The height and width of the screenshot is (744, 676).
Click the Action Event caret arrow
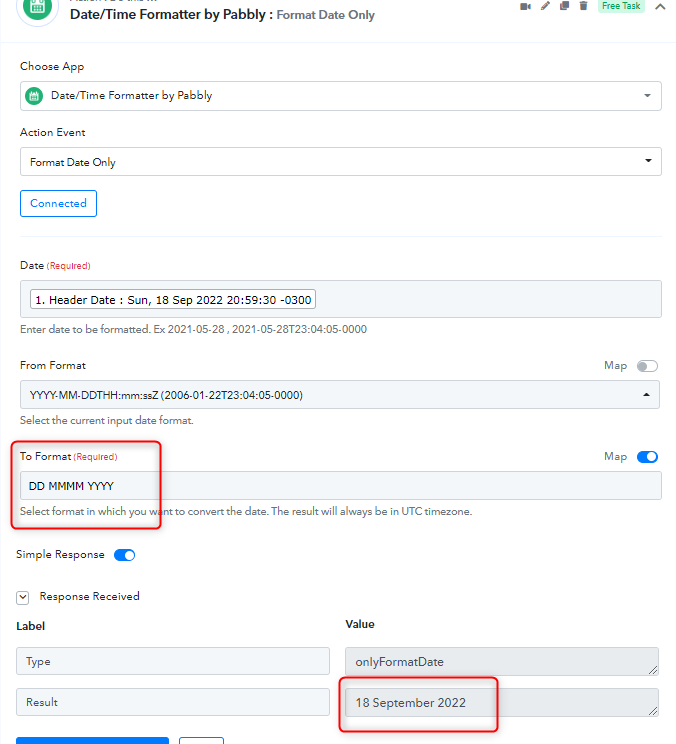[648, 160]
